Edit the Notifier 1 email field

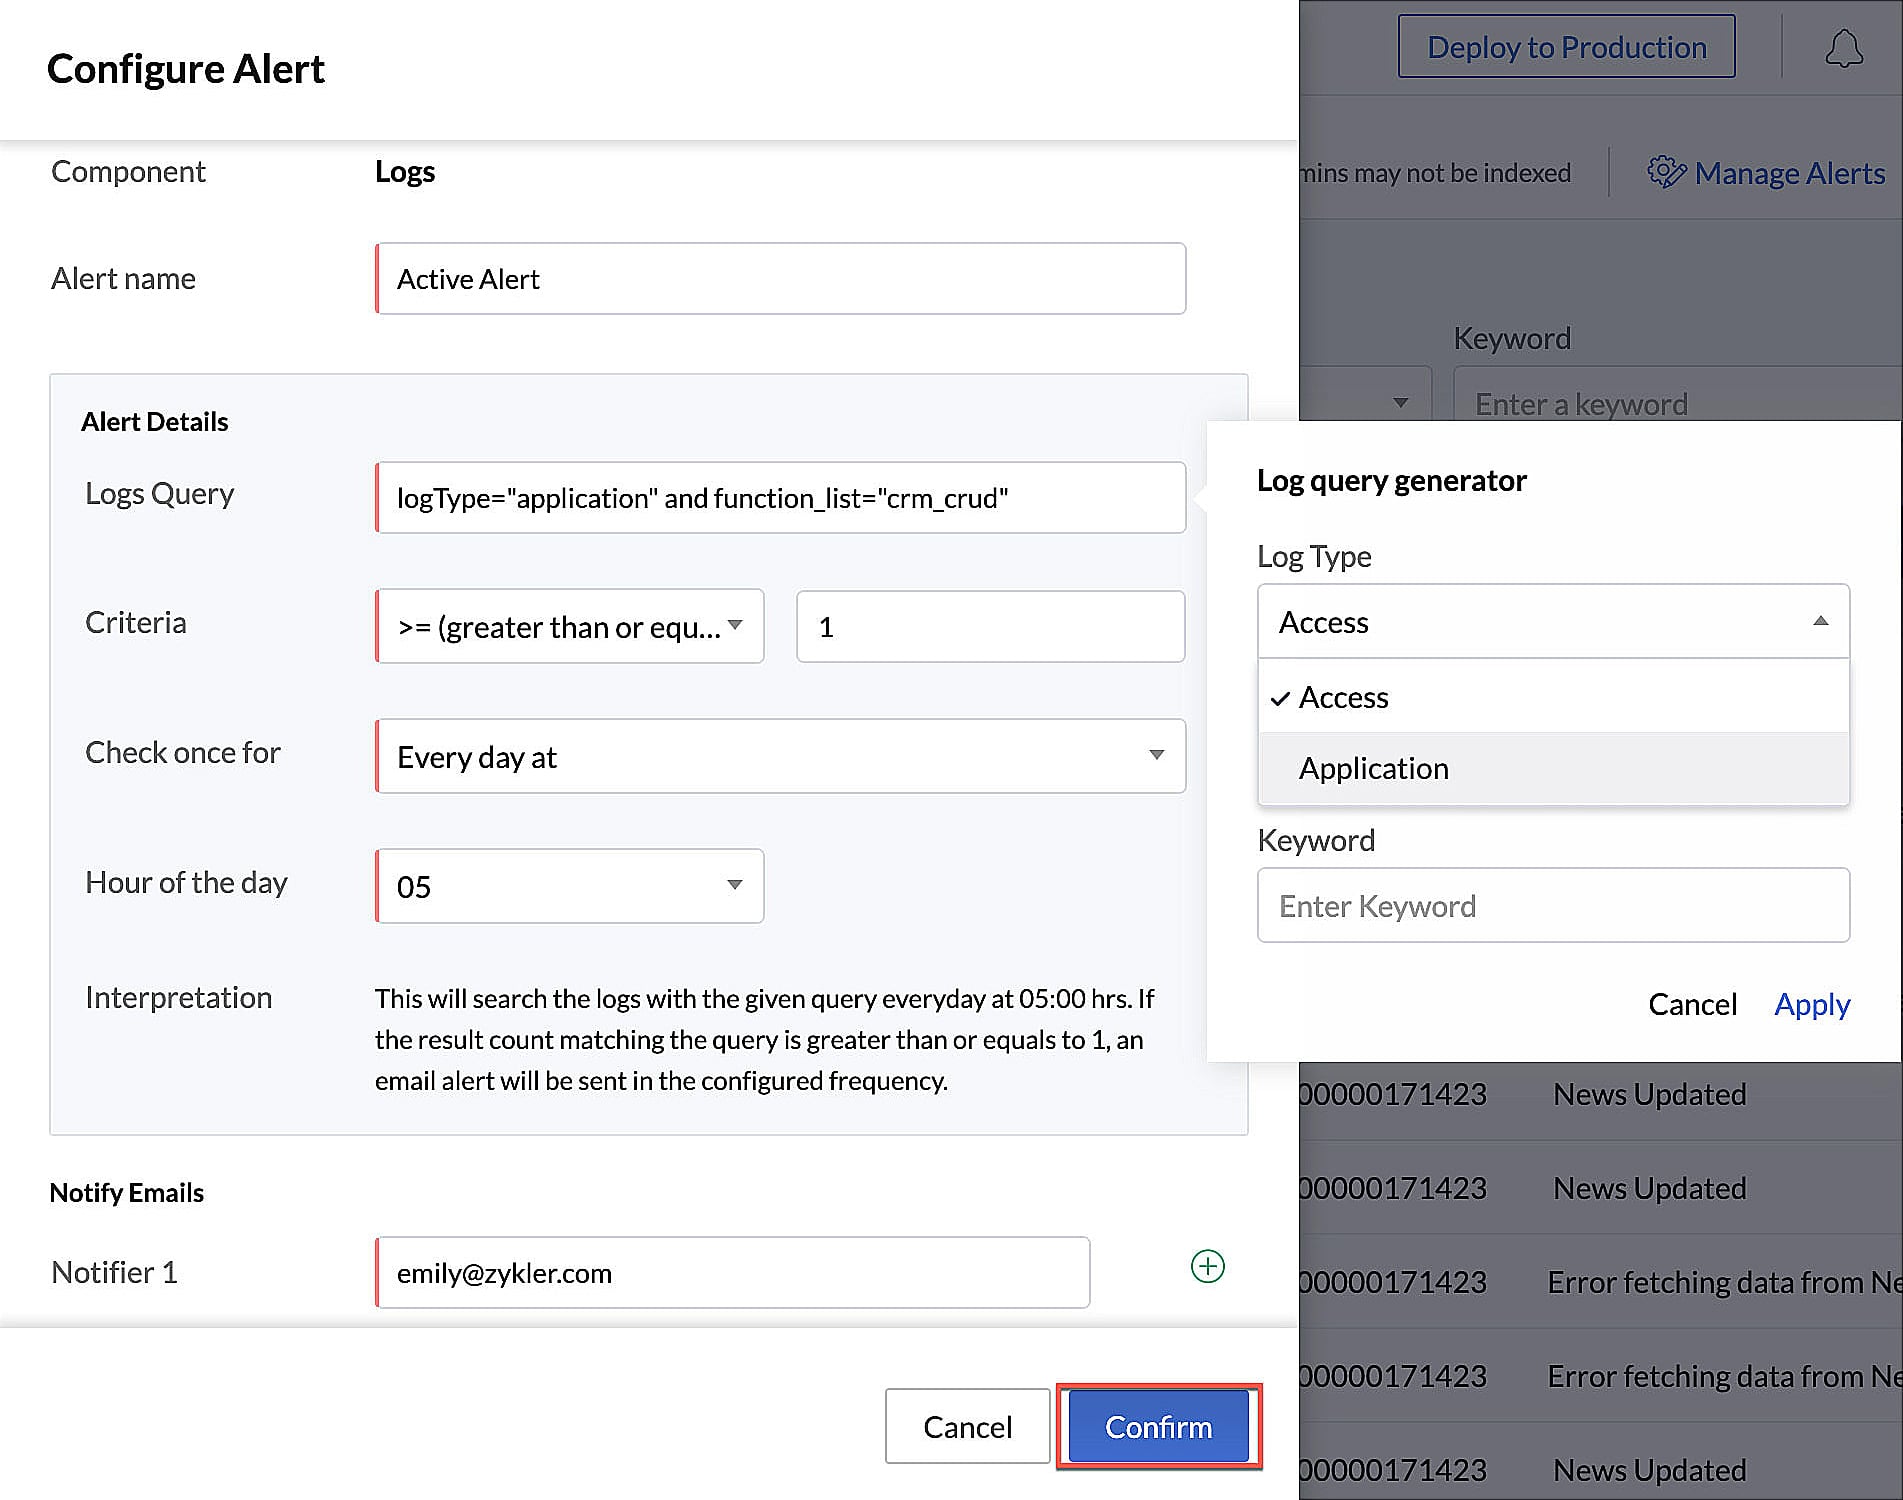click(732, 1273)
